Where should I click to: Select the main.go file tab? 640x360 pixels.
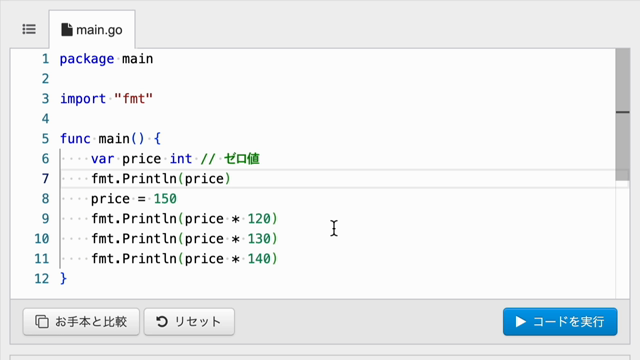[92, 29]
